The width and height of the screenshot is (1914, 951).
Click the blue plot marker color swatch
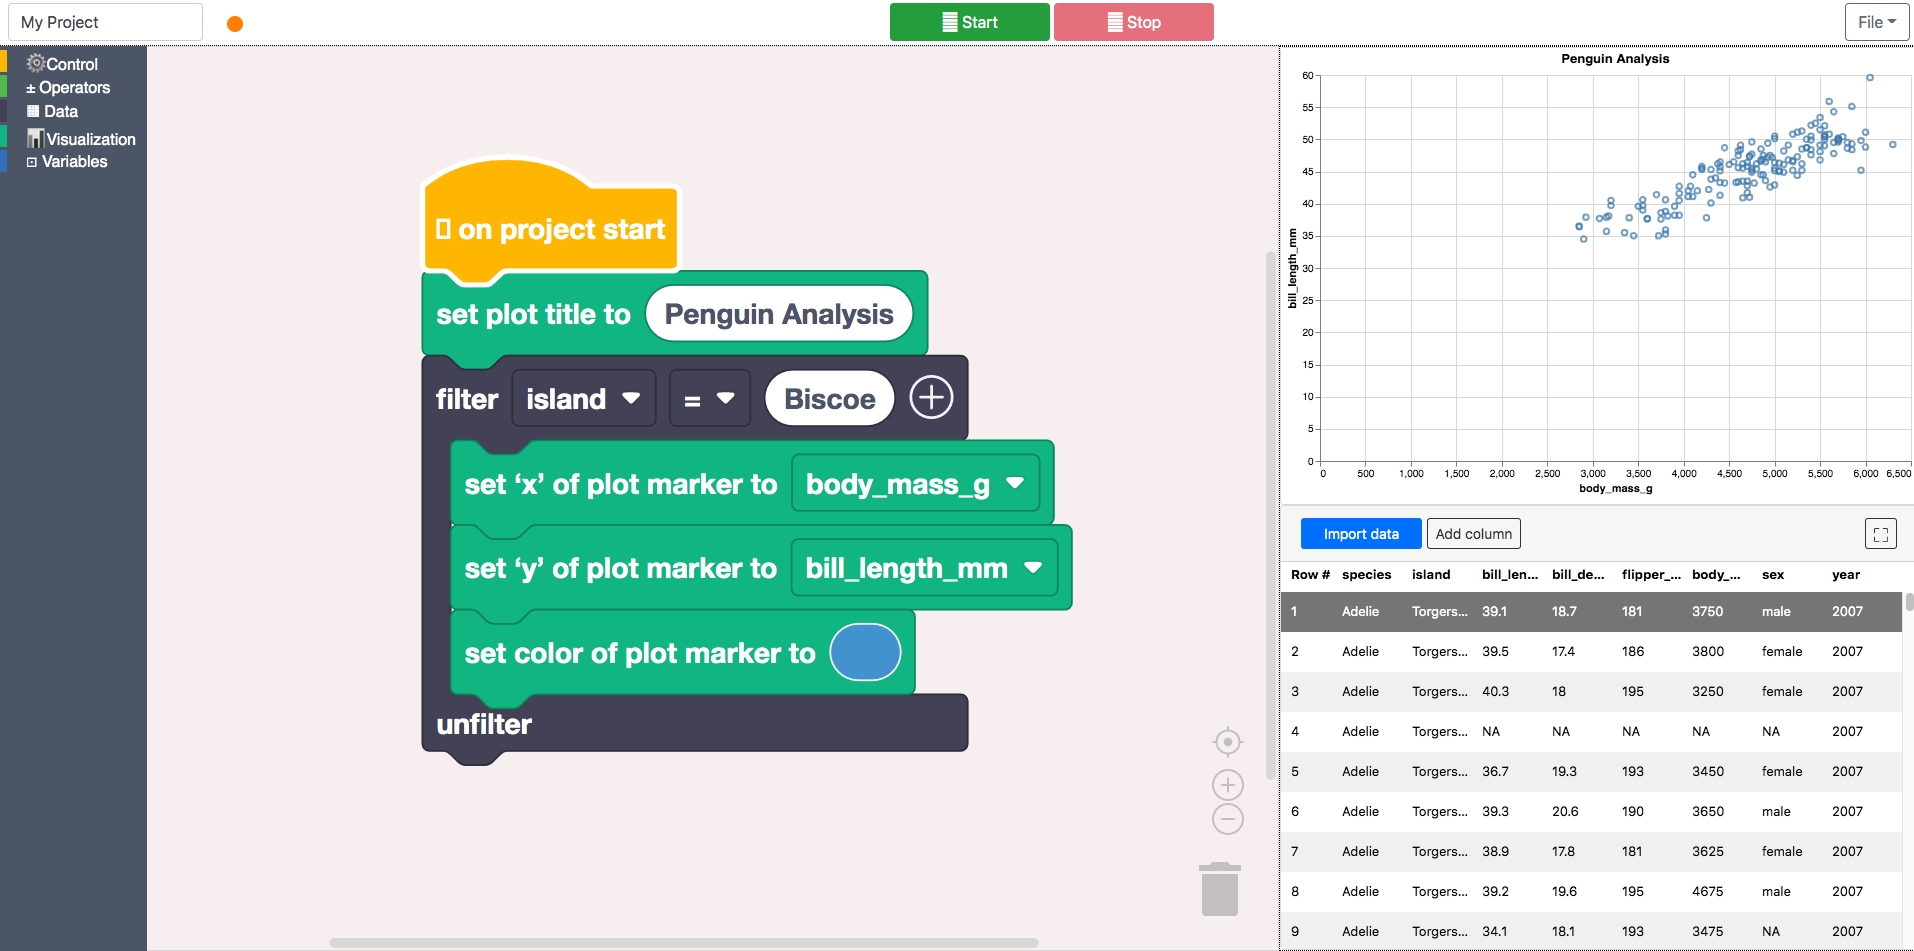866,652
